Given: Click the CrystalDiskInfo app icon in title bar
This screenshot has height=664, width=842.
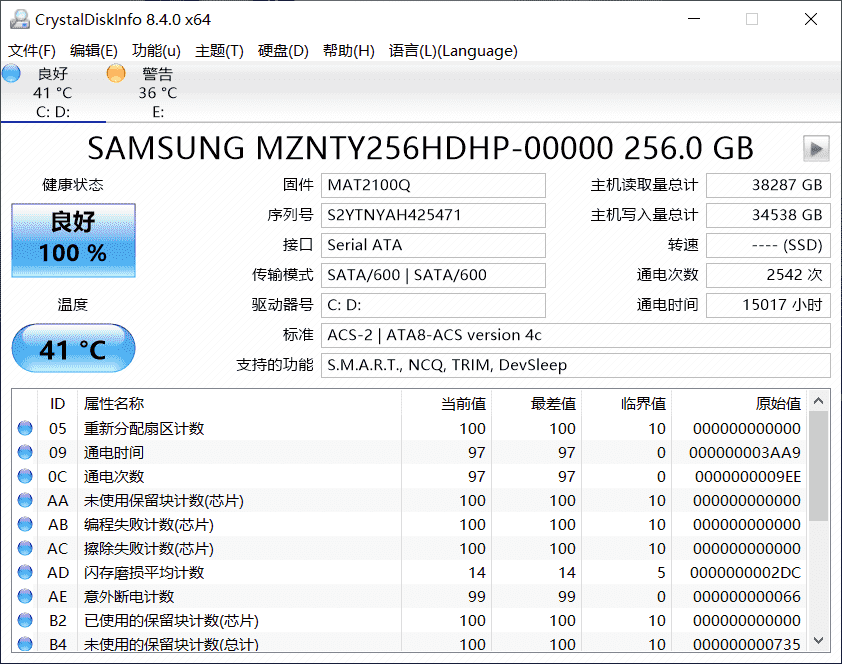Looking at the screenshot, I should pos(20,20).
